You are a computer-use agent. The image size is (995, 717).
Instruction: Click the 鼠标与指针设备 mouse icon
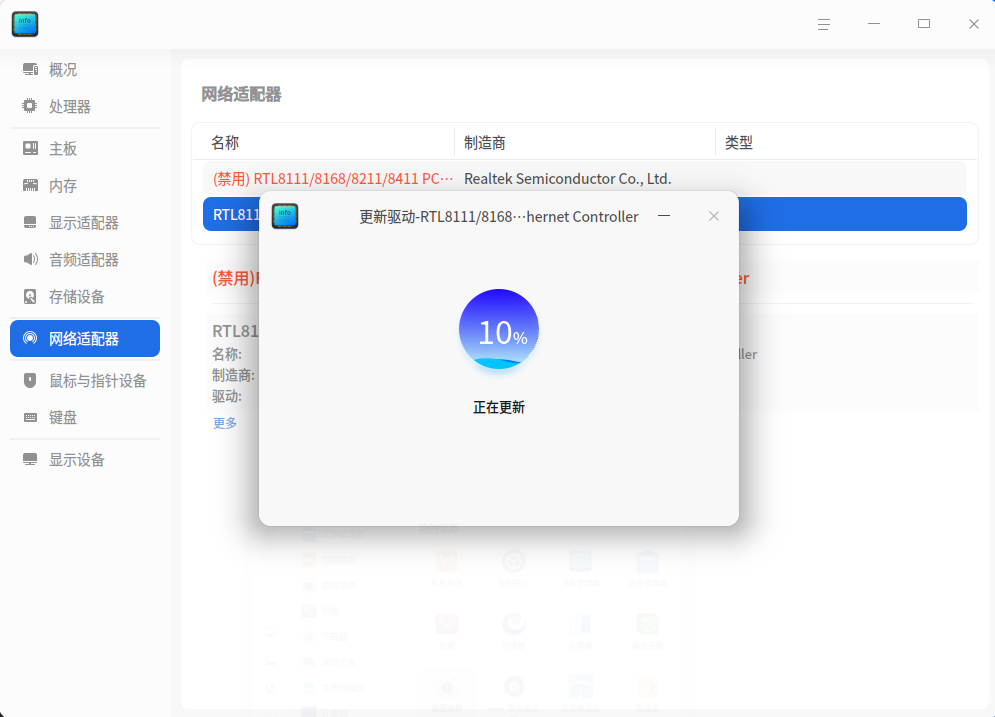point(30,380)
